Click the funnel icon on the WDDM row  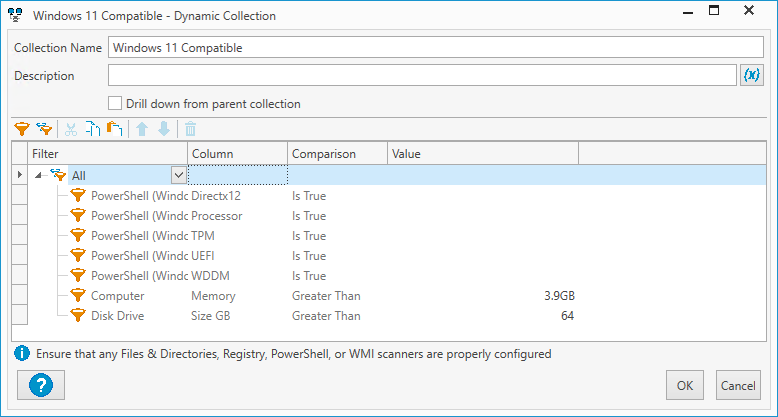point(78,276)
